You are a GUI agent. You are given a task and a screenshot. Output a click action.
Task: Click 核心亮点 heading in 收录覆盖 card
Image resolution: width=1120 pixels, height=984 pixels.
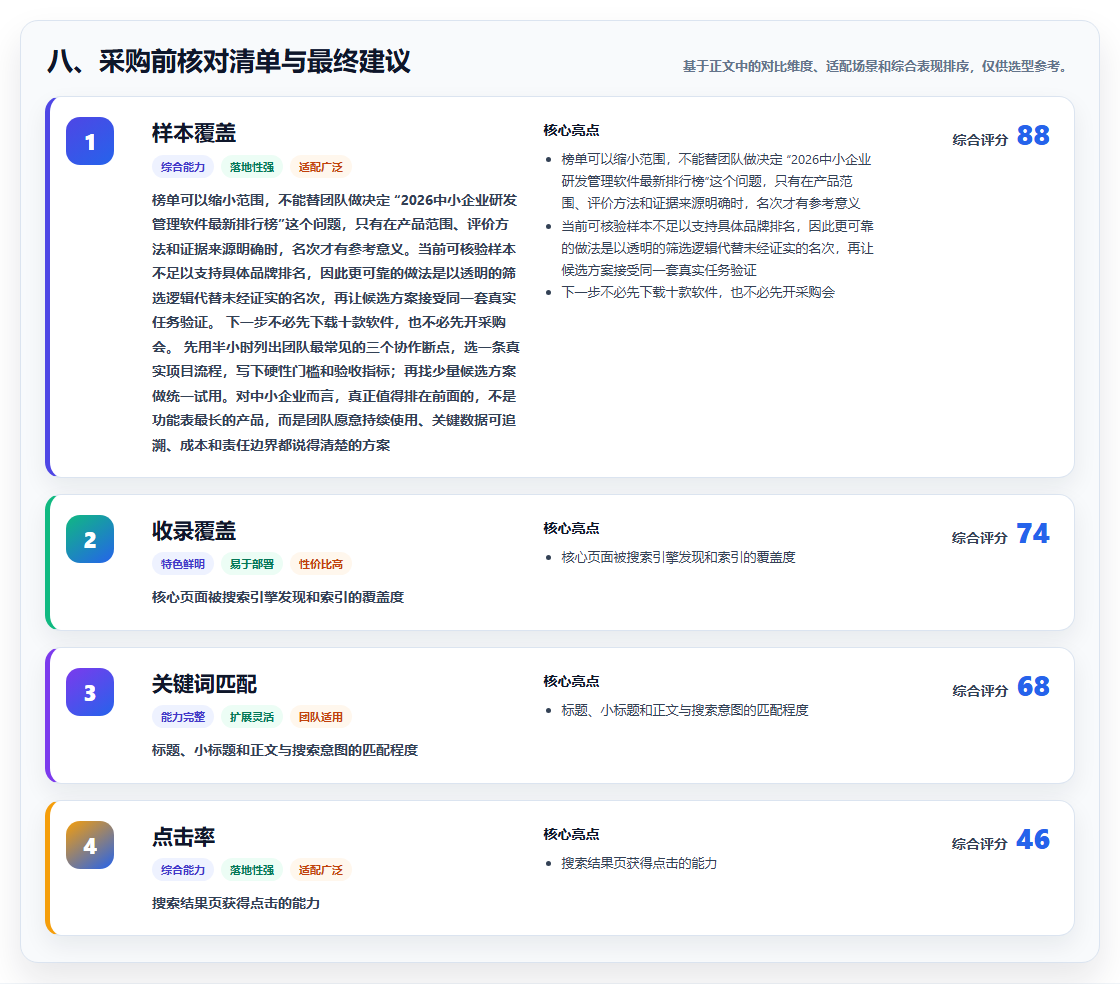(571, 528)
